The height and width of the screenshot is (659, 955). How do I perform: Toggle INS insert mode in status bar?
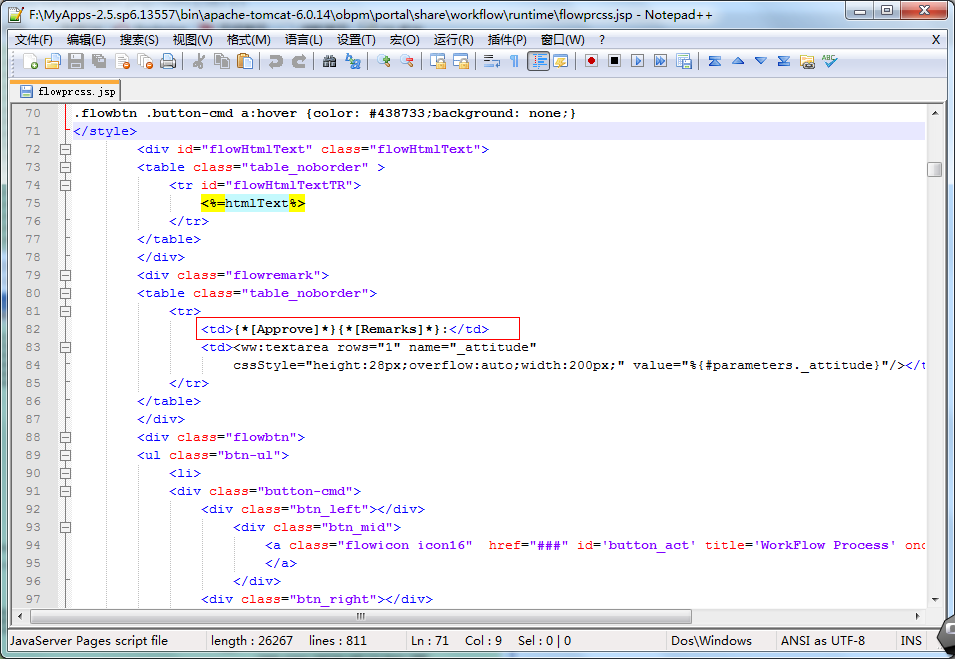coord(911,641)
